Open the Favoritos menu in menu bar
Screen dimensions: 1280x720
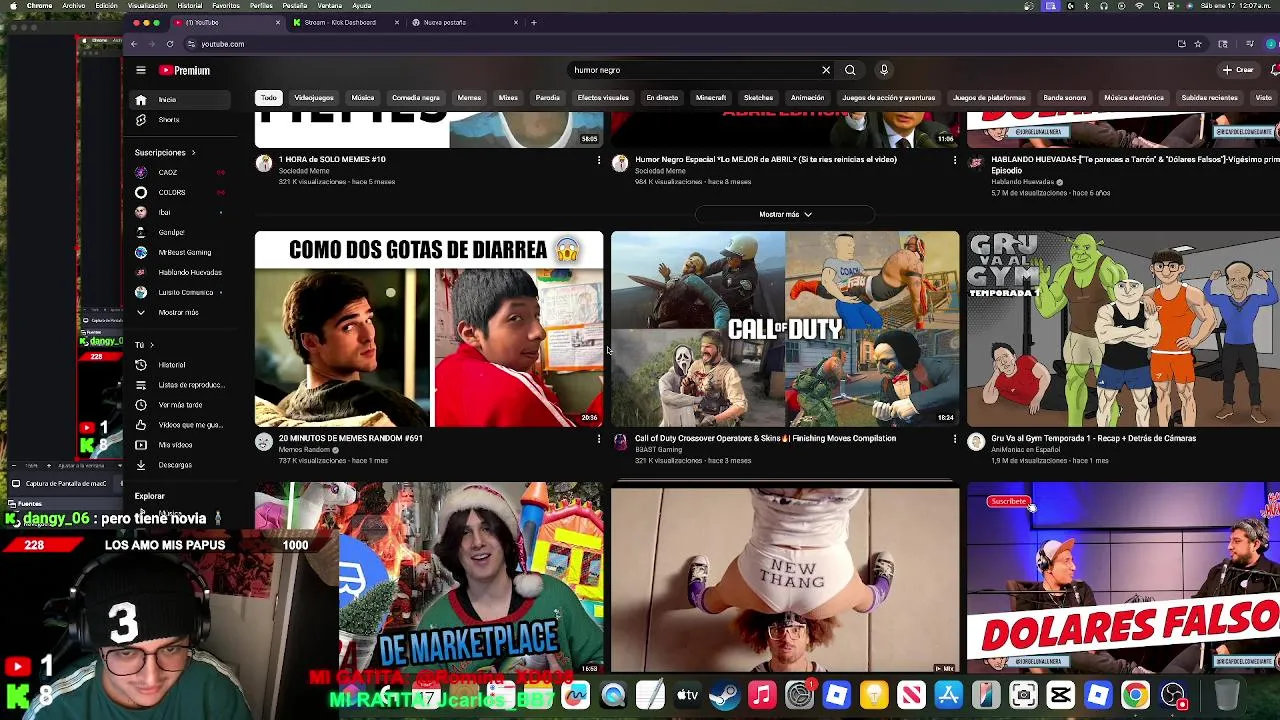[x=226, y=6]
